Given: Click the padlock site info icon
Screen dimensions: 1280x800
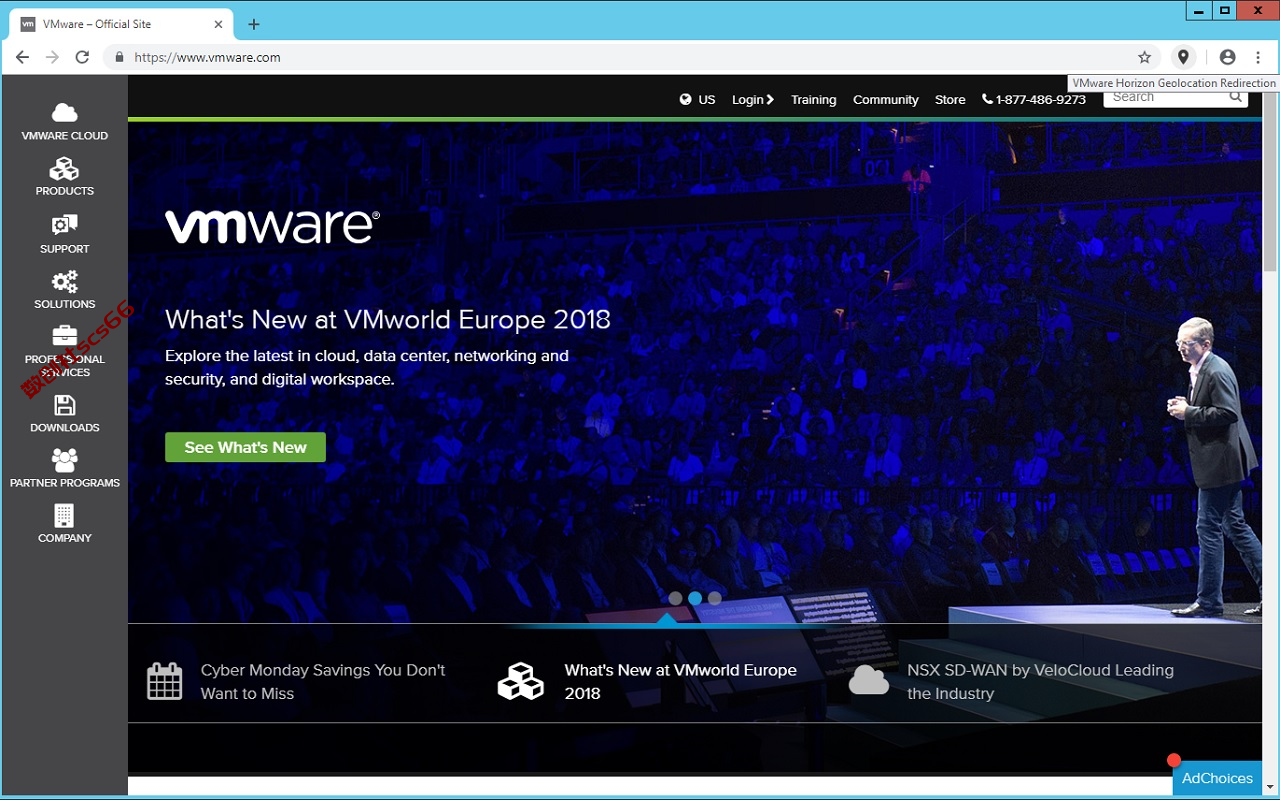Looking at the screenshot, I should pyautogui.click(x=119, y=57).
